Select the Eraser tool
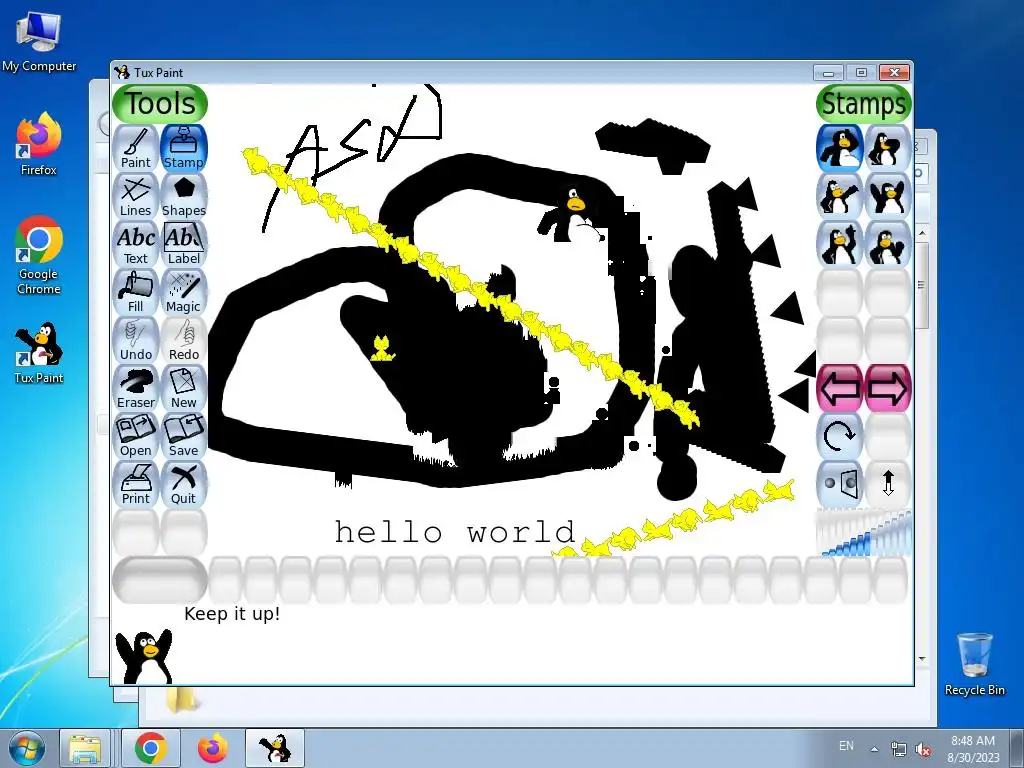 (x=136, y=388)
